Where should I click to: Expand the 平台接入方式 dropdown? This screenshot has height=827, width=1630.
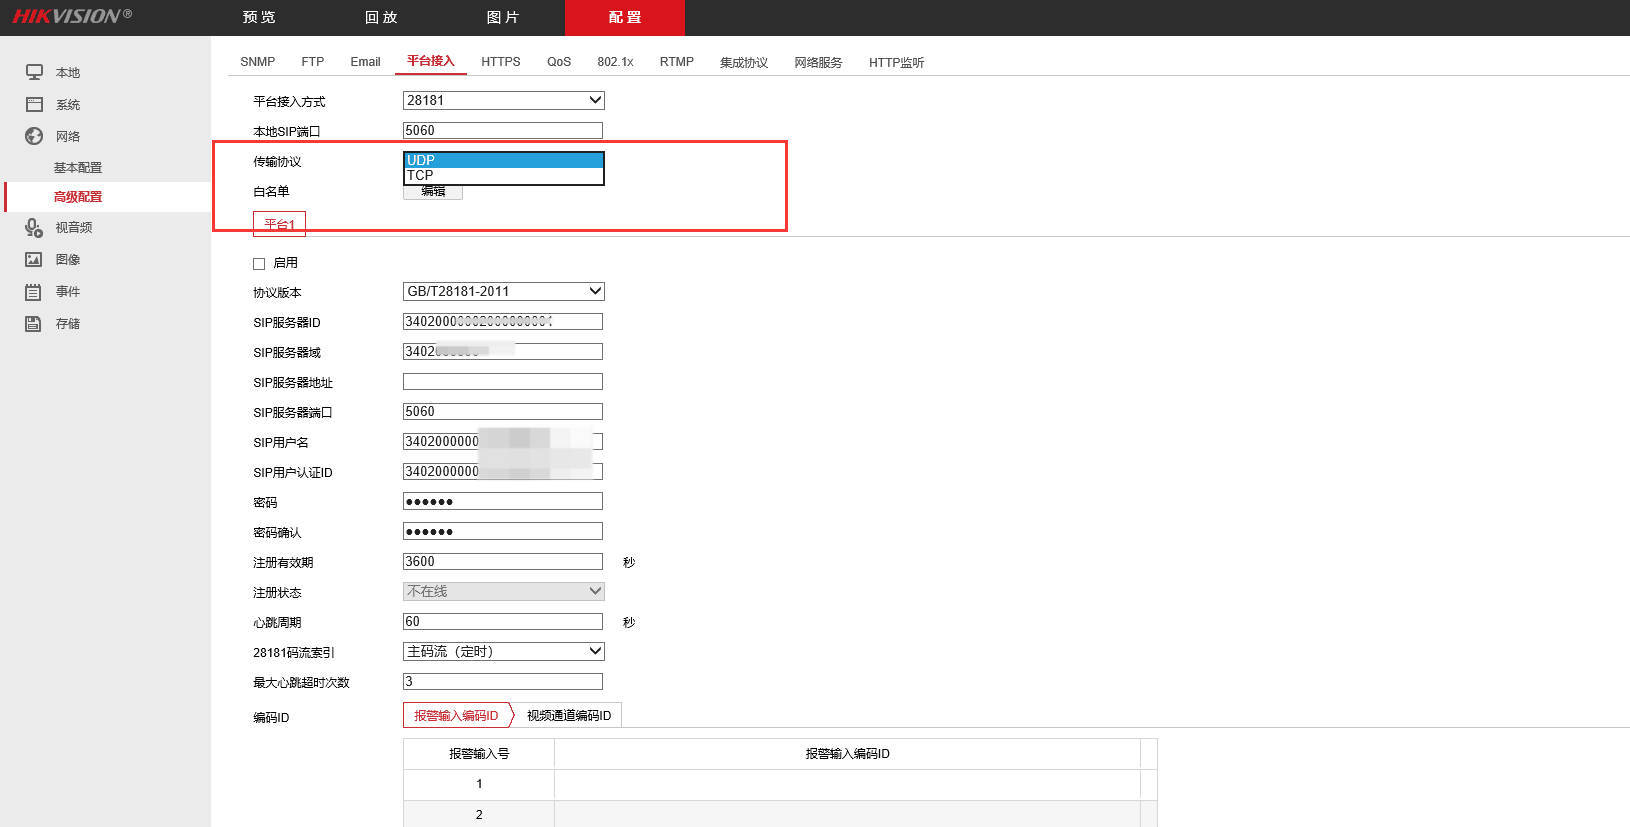(504, 100)
